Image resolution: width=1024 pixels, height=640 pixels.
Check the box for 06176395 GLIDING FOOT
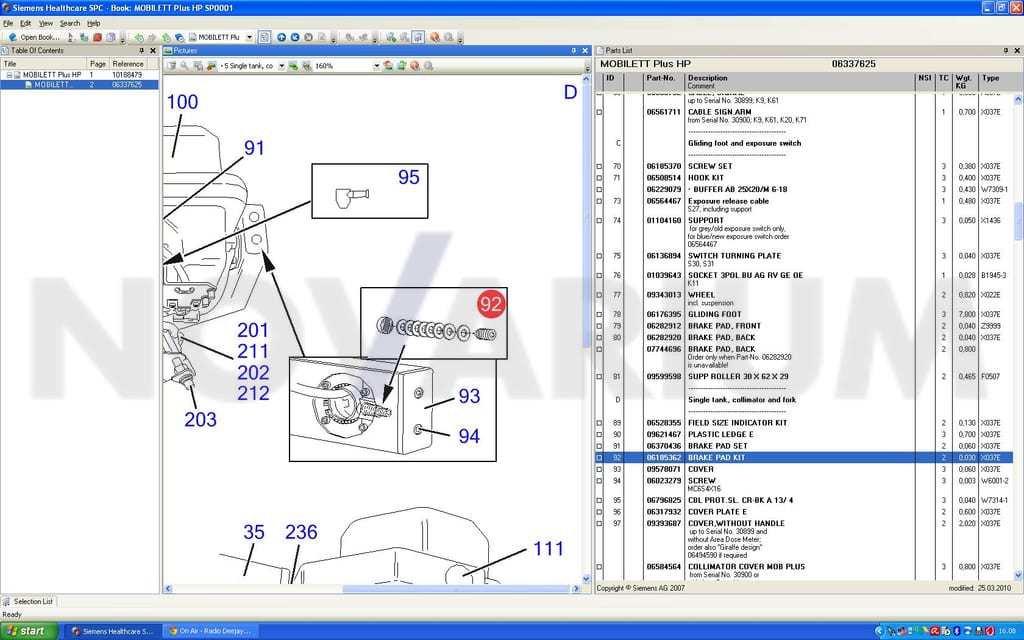(x=600, y=315)
